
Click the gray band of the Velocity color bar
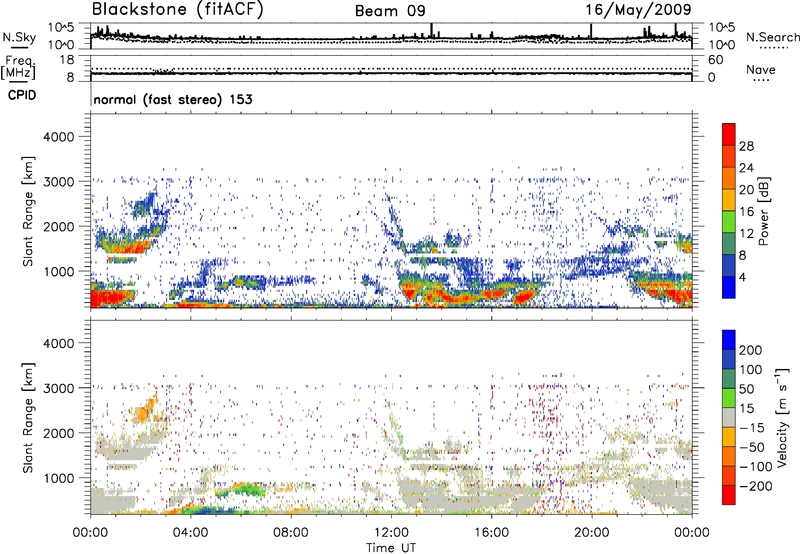pyautogui.click(x=729, y=418)
